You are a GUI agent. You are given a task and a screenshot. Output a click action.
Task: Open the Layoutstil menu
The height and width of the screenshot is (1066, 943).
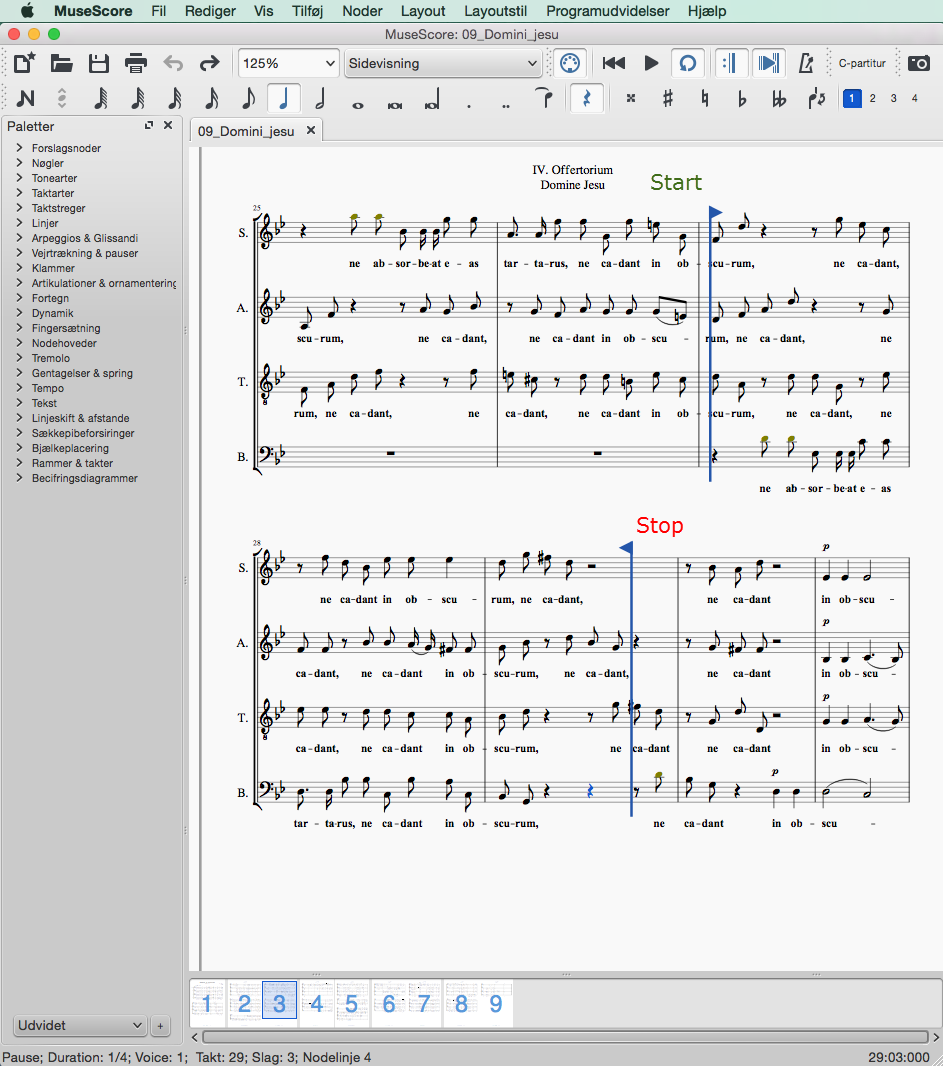pos(496,11)
